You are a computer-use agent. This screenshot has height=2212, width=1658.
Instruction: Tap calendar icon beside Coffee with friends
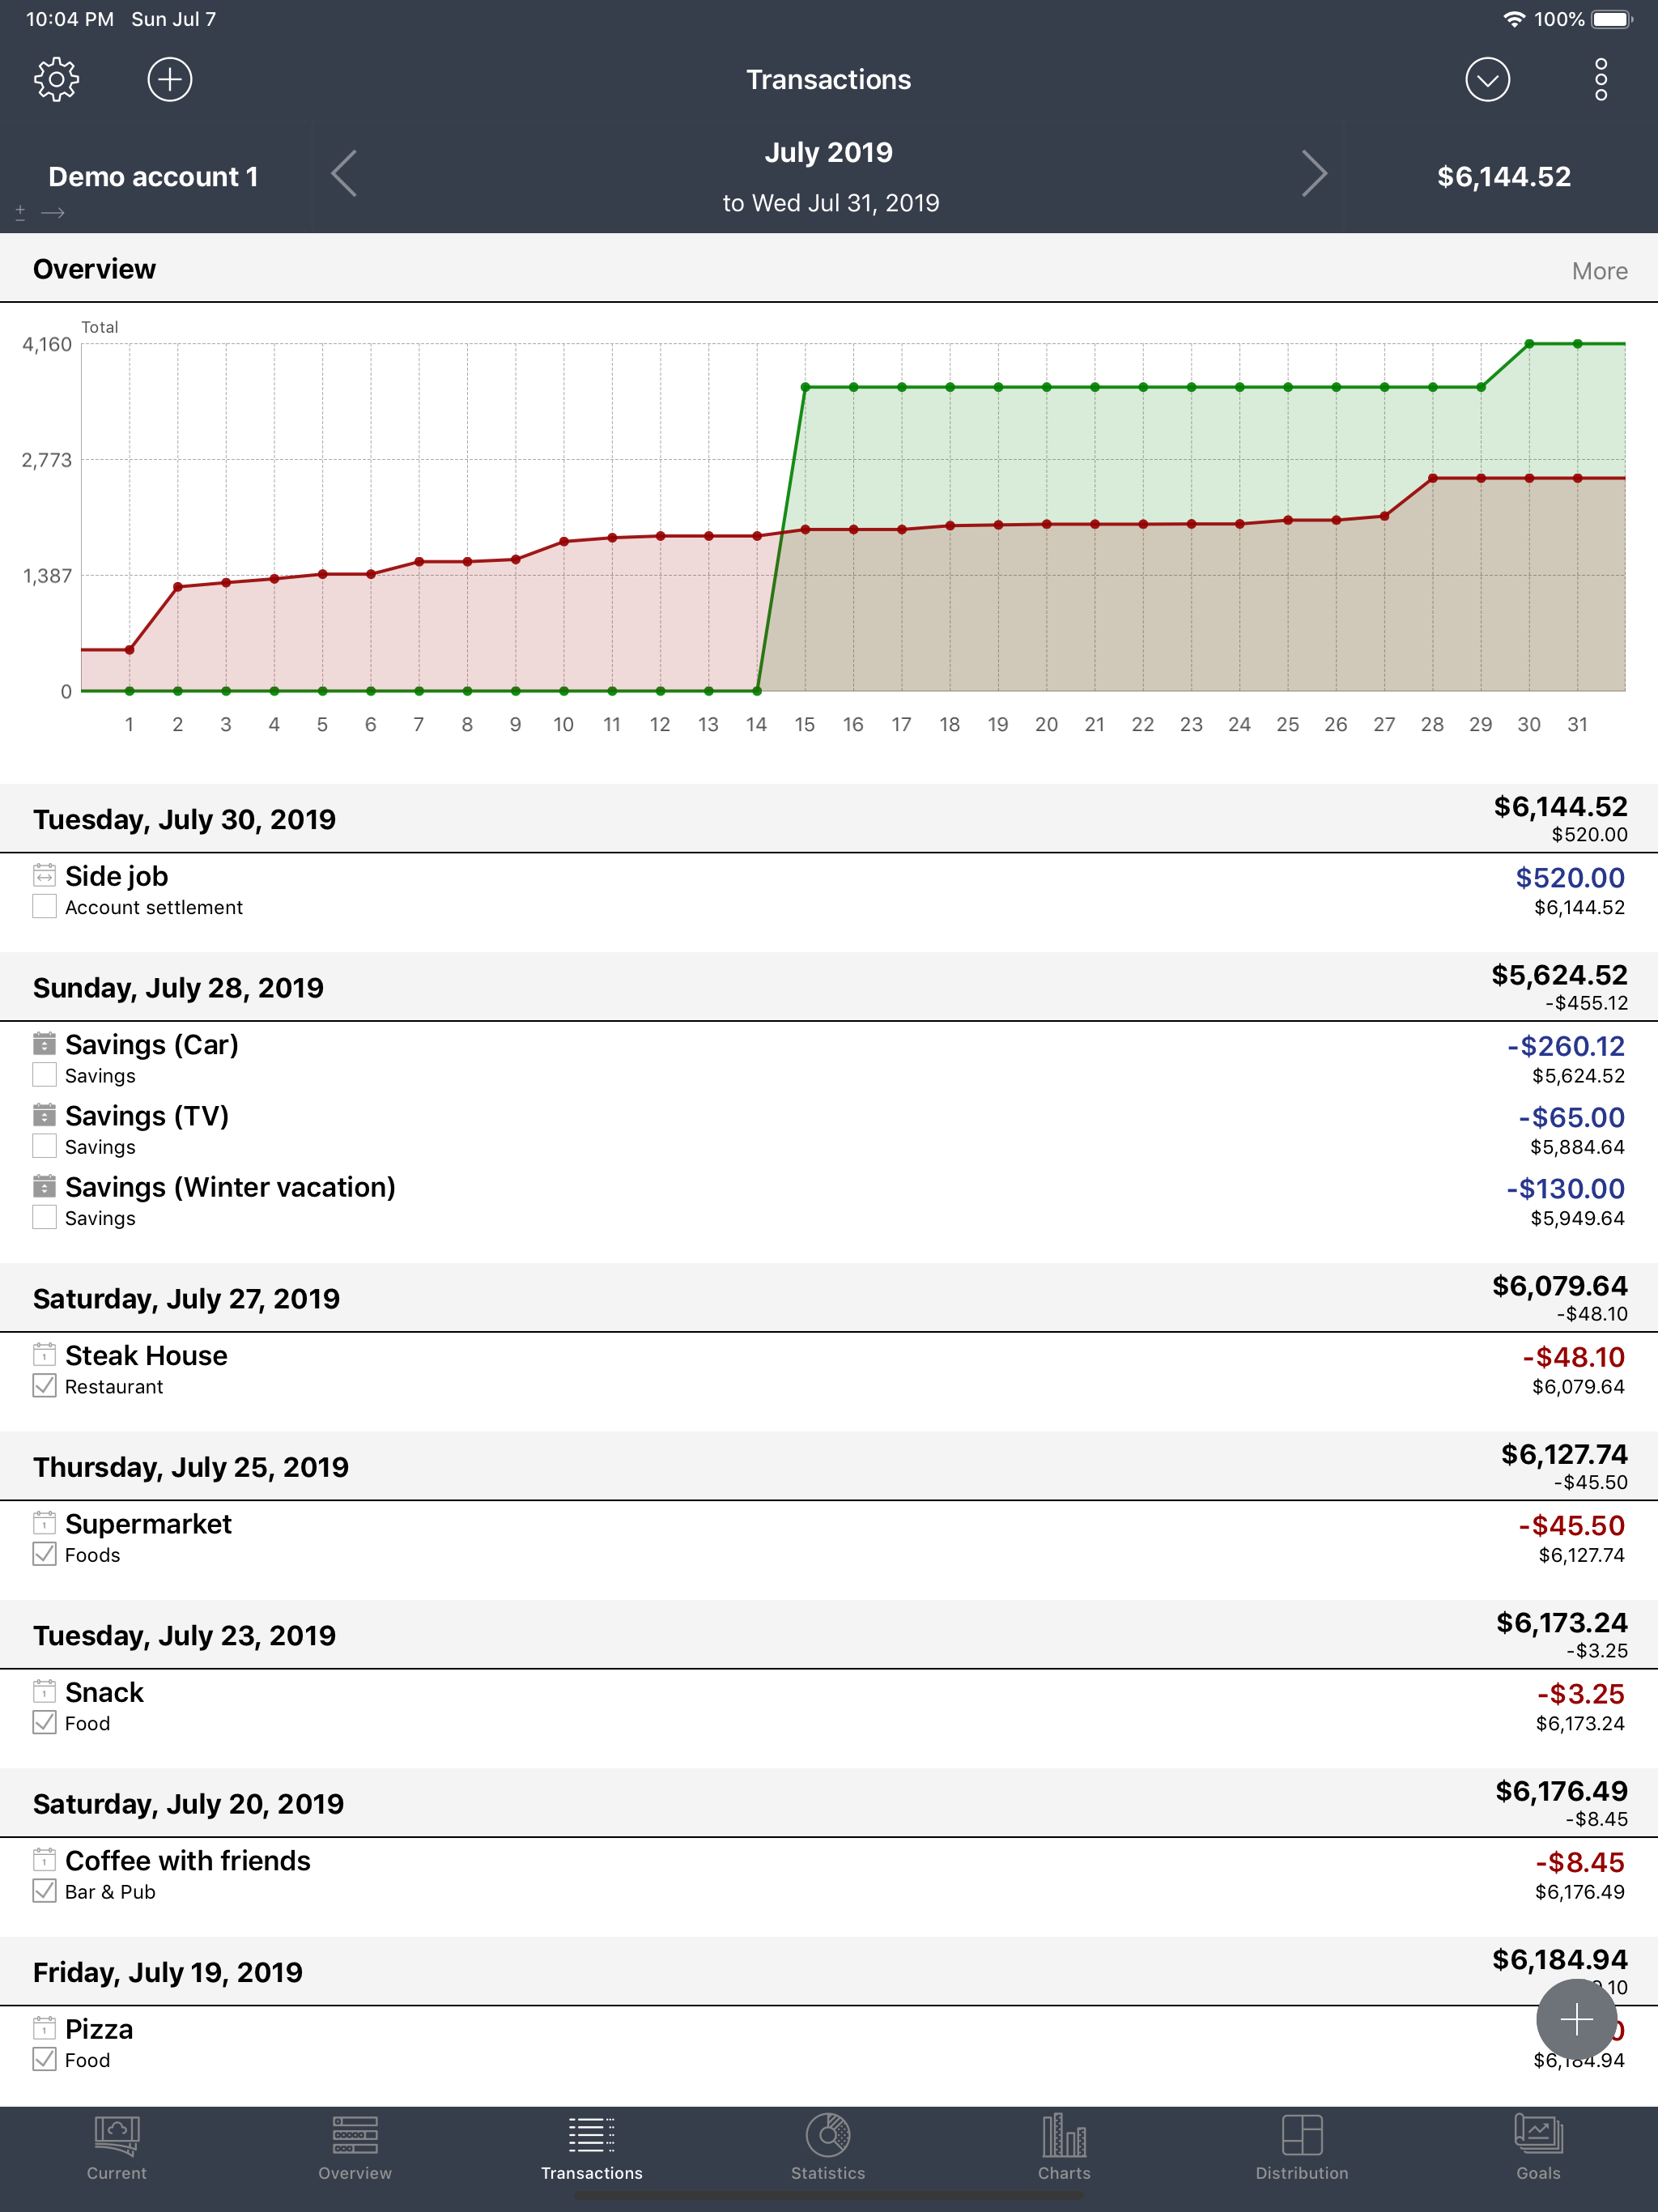click(44, 1859)
